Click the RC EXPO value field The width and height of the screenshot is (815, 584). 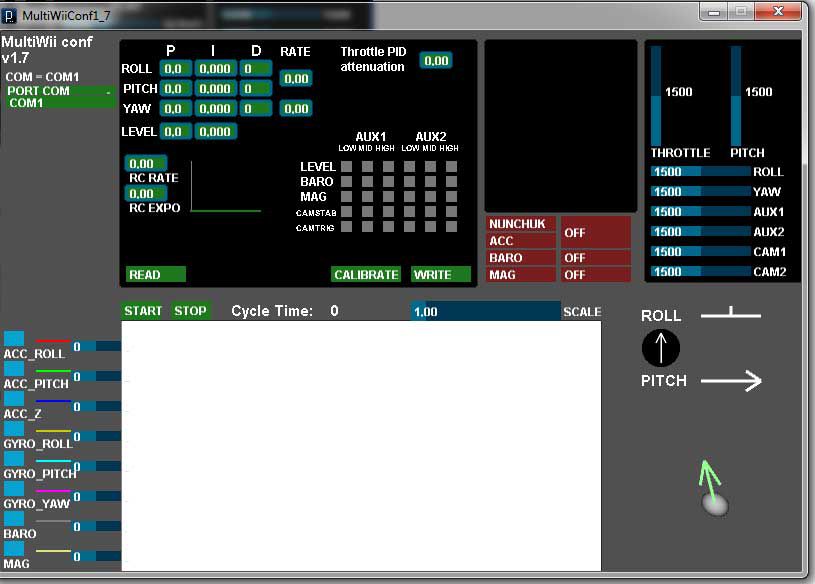click(x=146, y=194)
